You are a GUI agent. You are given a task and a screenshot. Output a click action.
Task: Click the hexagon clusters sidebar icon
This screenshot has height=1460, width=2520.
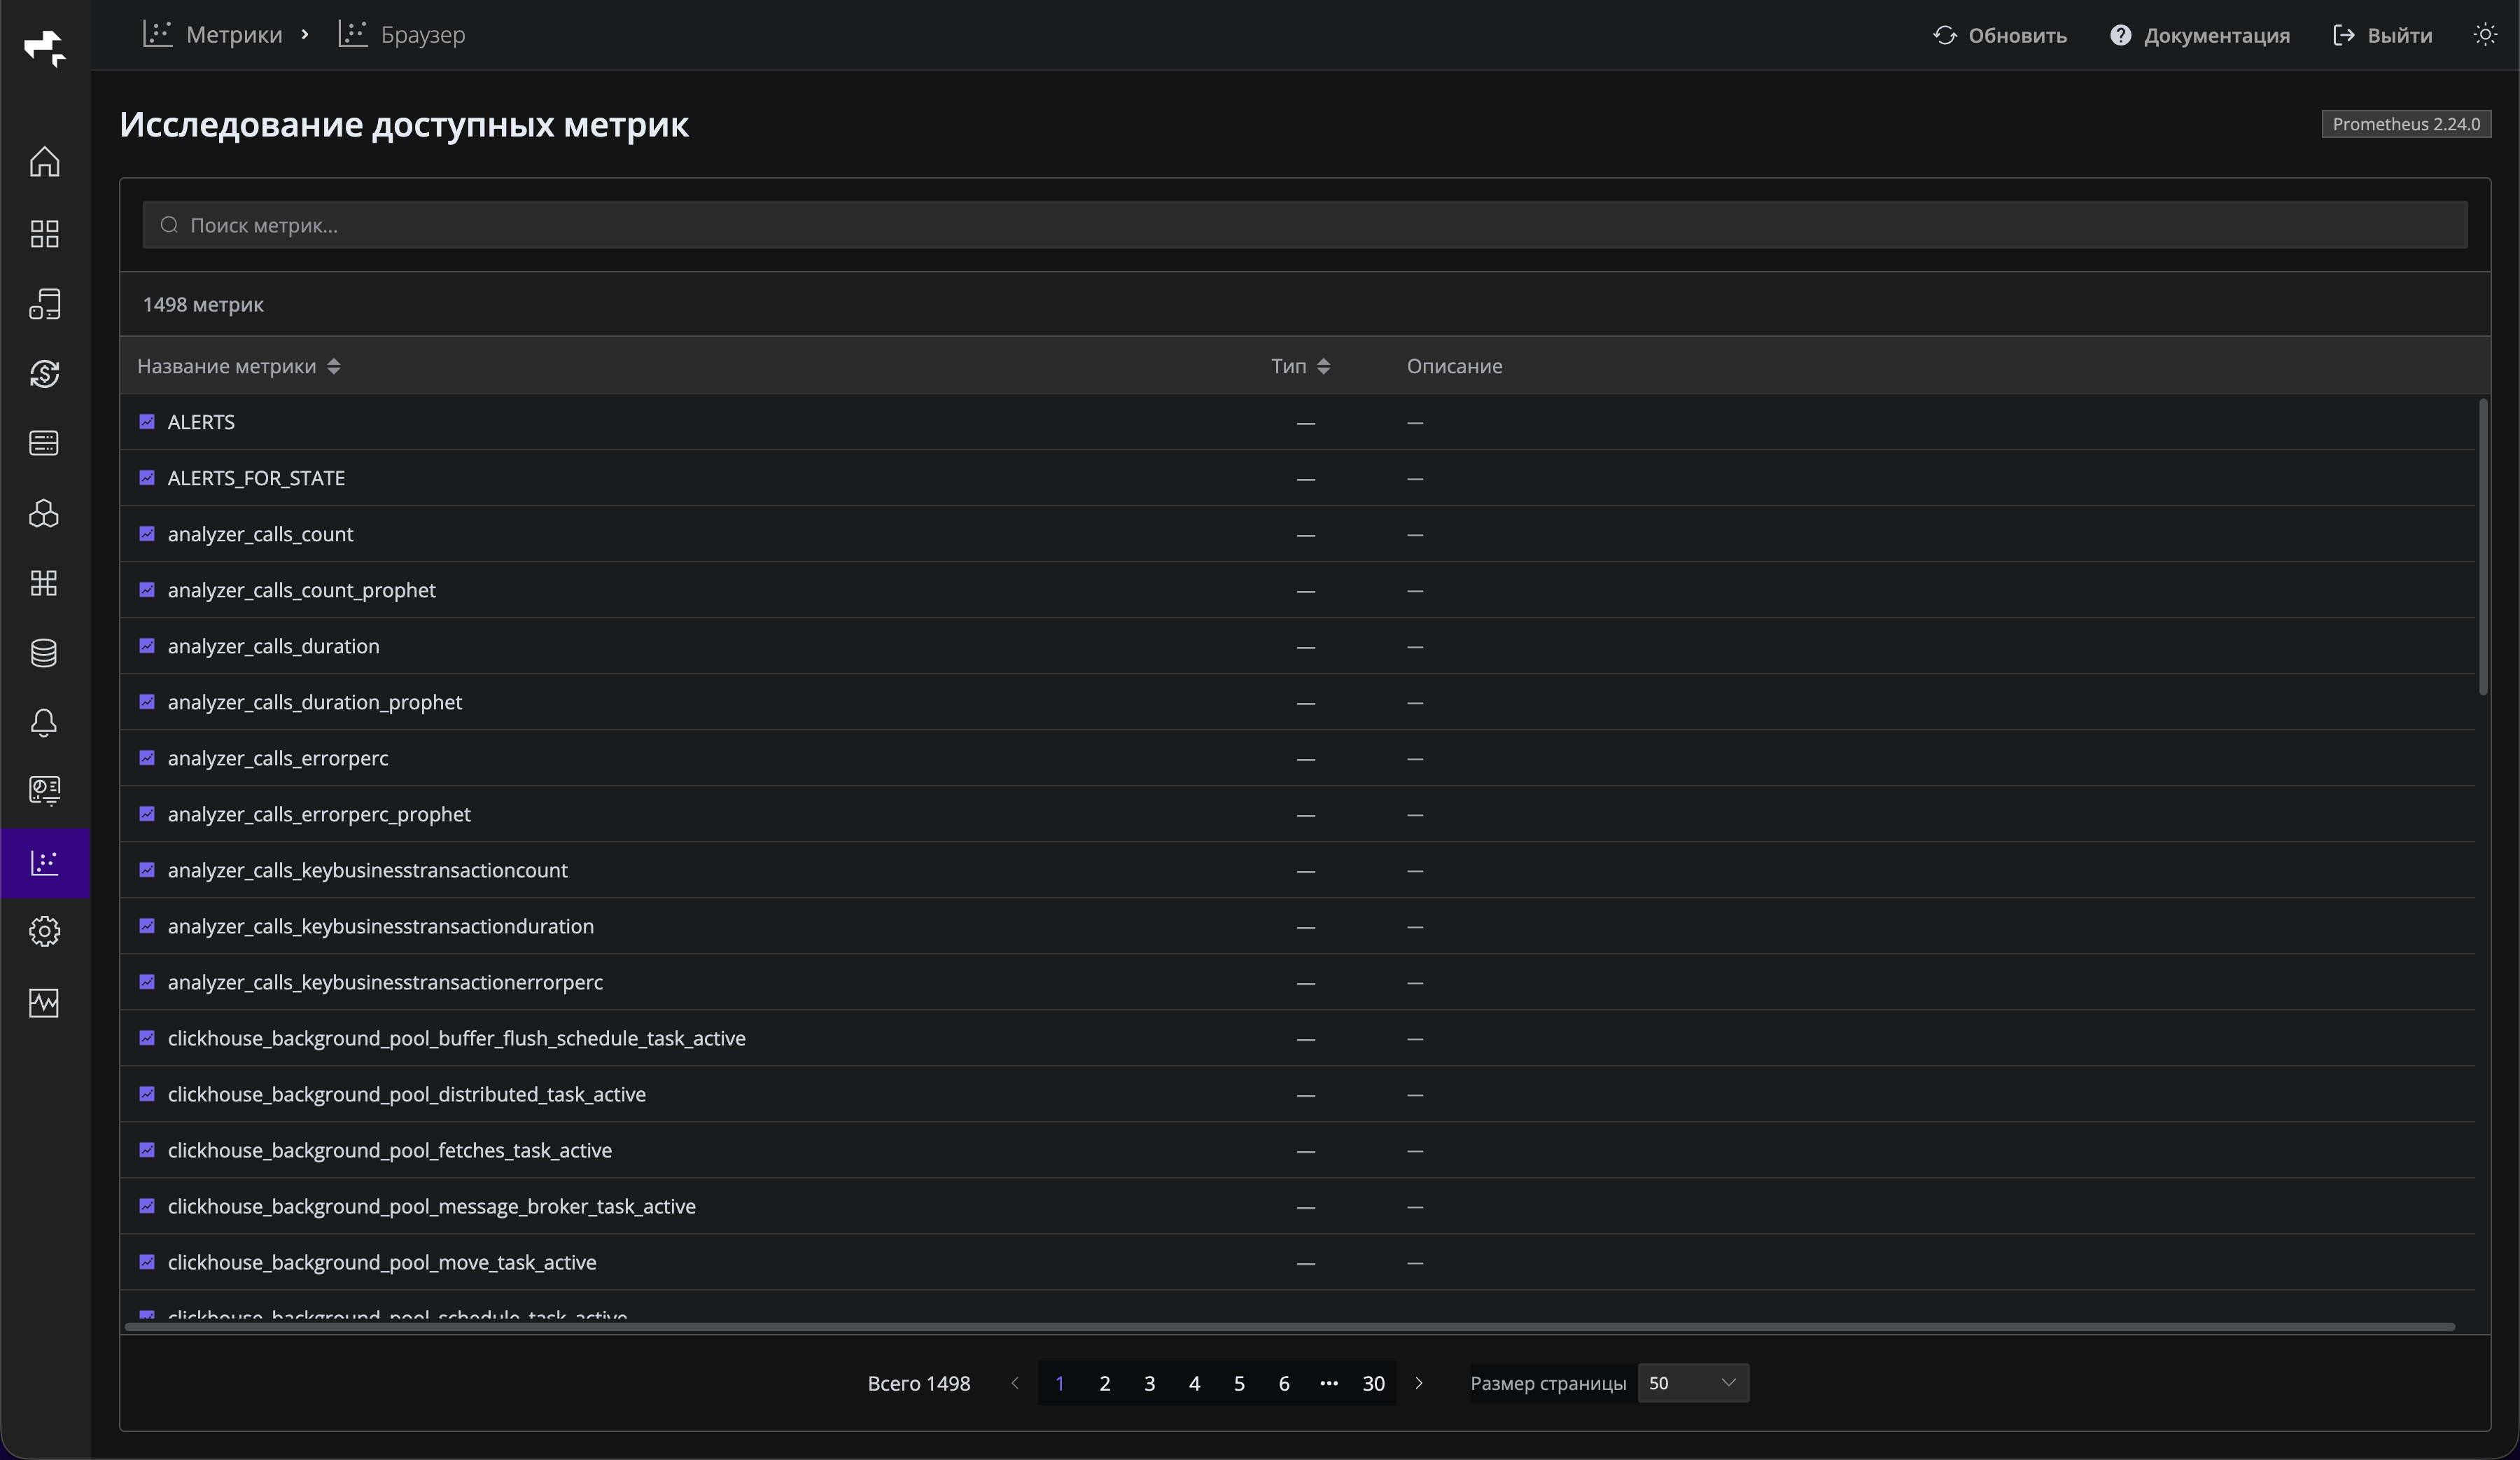point(44,514)
